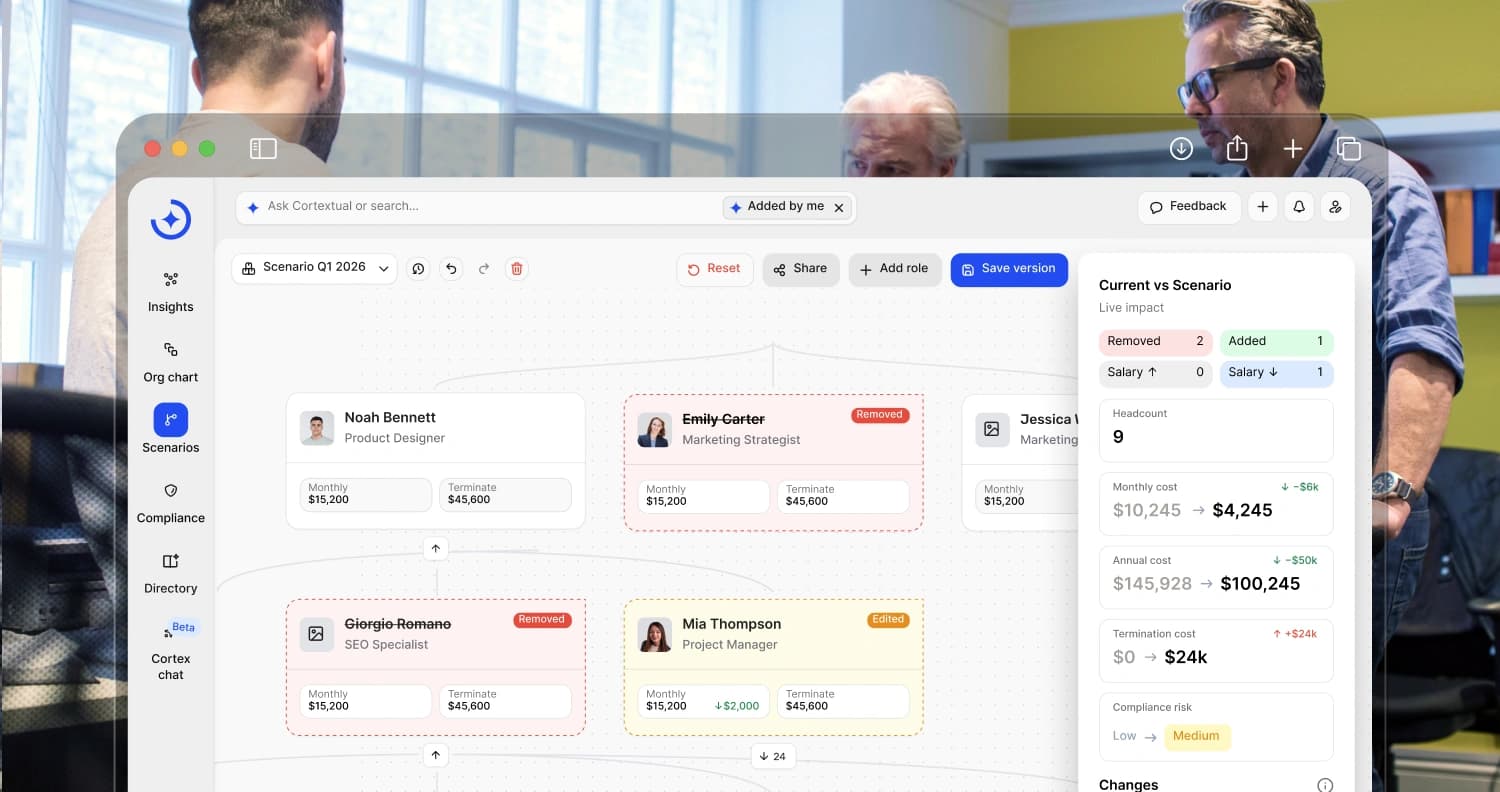Click the Added by me filter chip
The height and width of the screenshot is (792, 1500).
(x=788, y=207)
